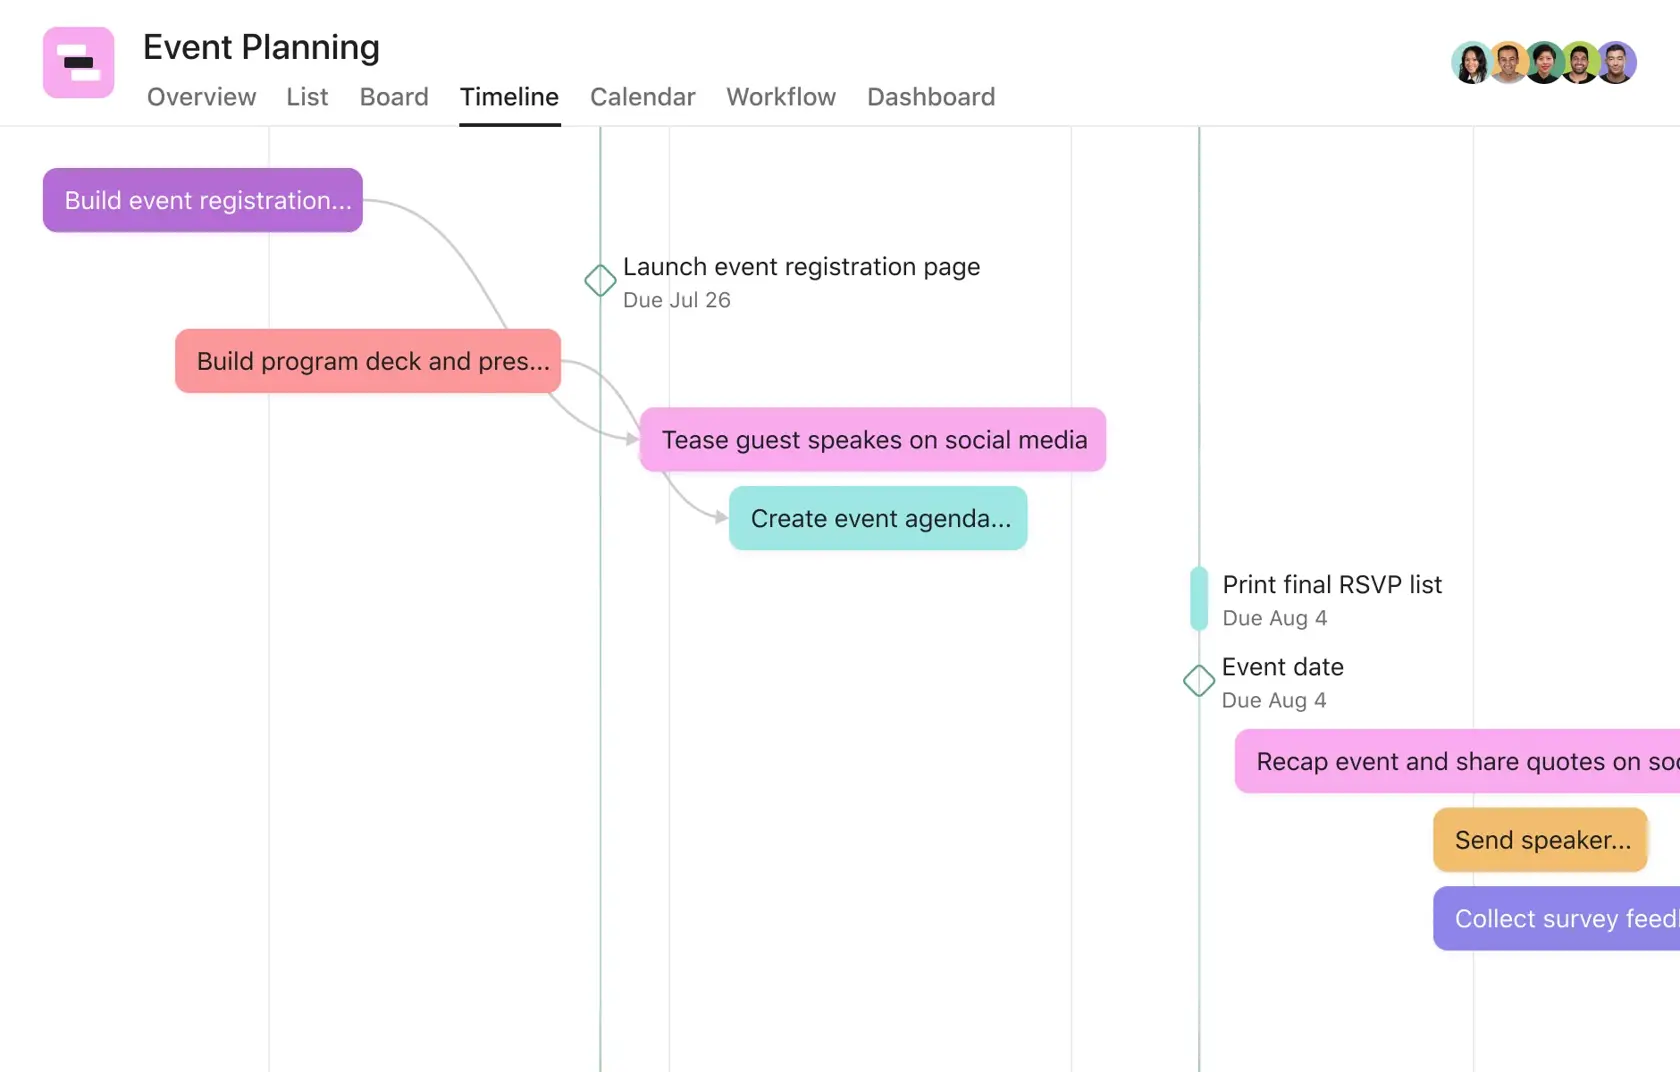This screenshot has height=1072, width=1680.
Task: Open the Dashboard view
Action: [930, 97]
